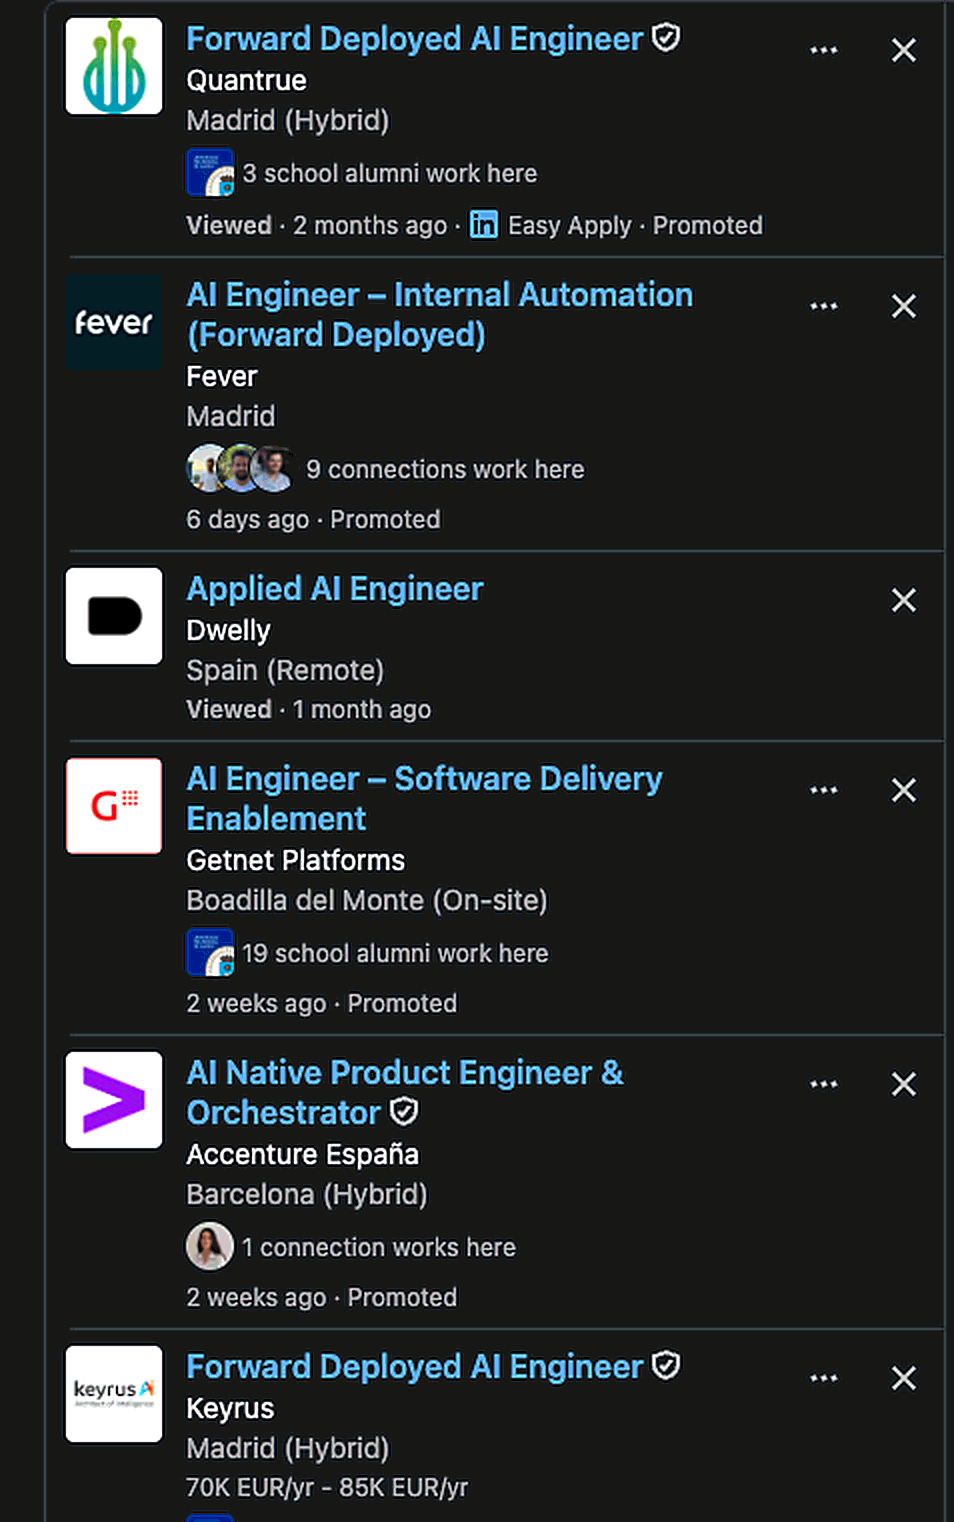Open AI Engineer – Internal Automation job

click(x=440, y=314)
